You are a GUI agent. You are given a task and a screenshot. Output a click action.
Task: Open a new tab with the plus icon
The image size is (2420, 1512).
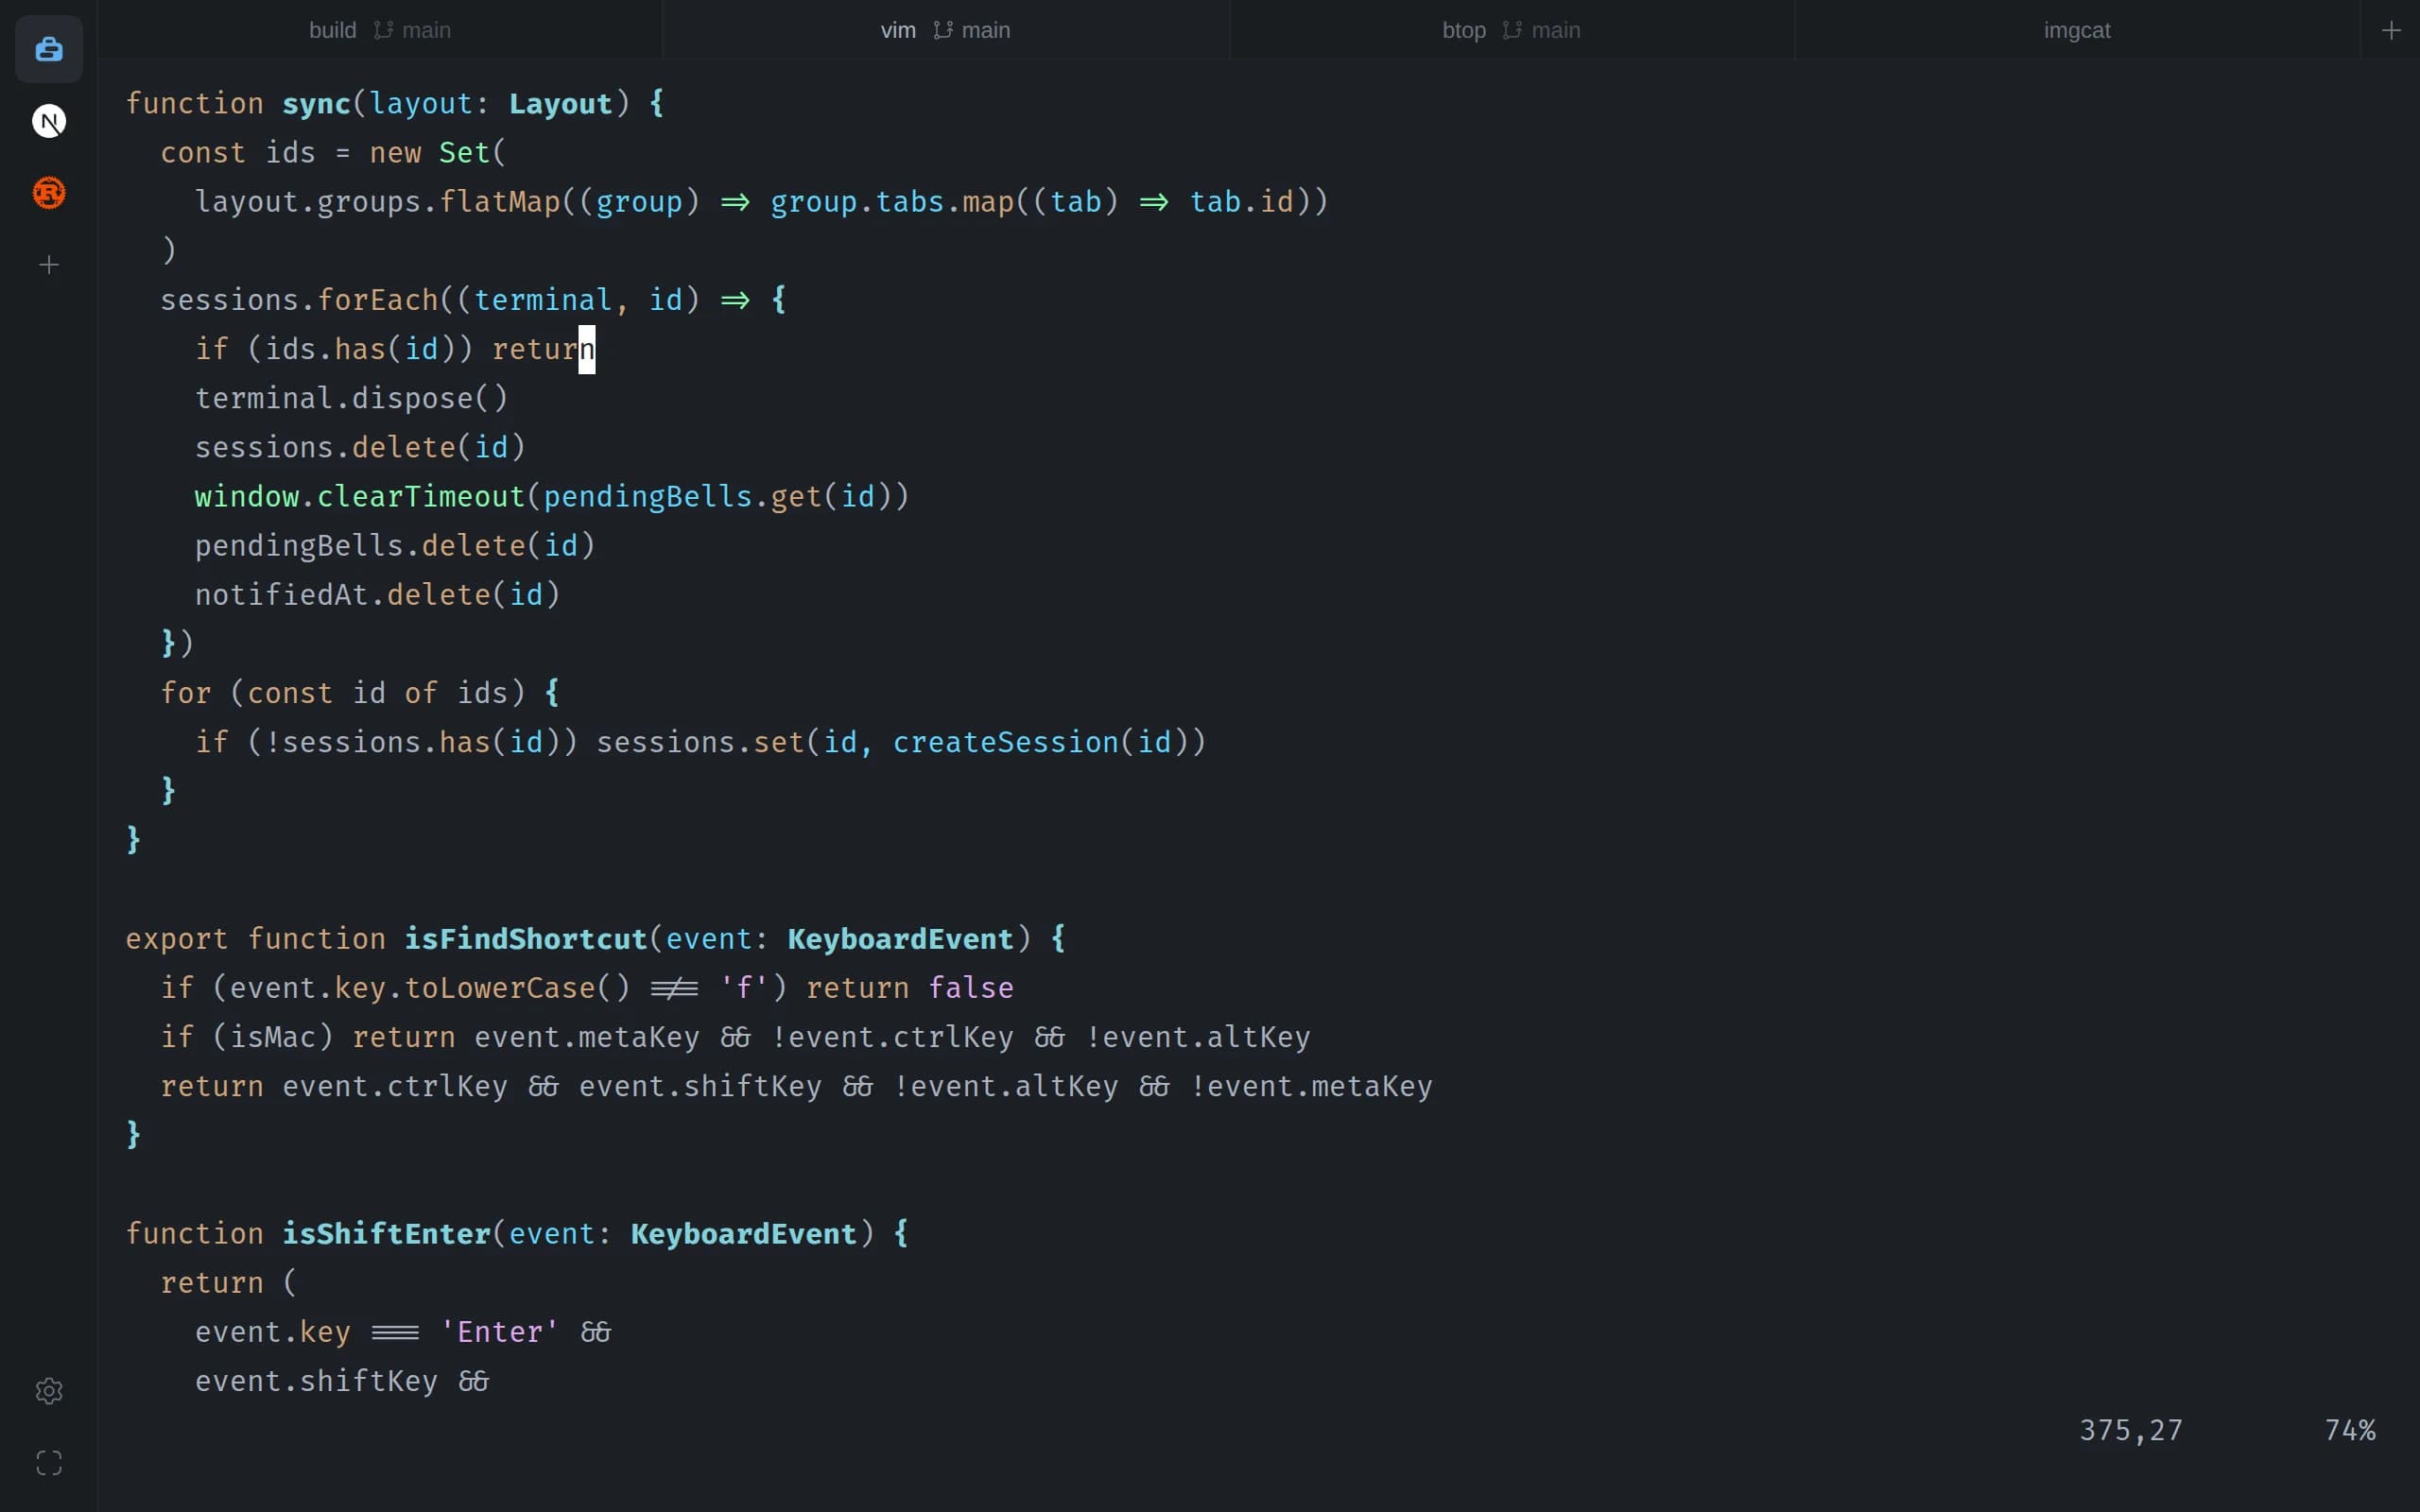pyautogui.click(x=2391, y=30)
